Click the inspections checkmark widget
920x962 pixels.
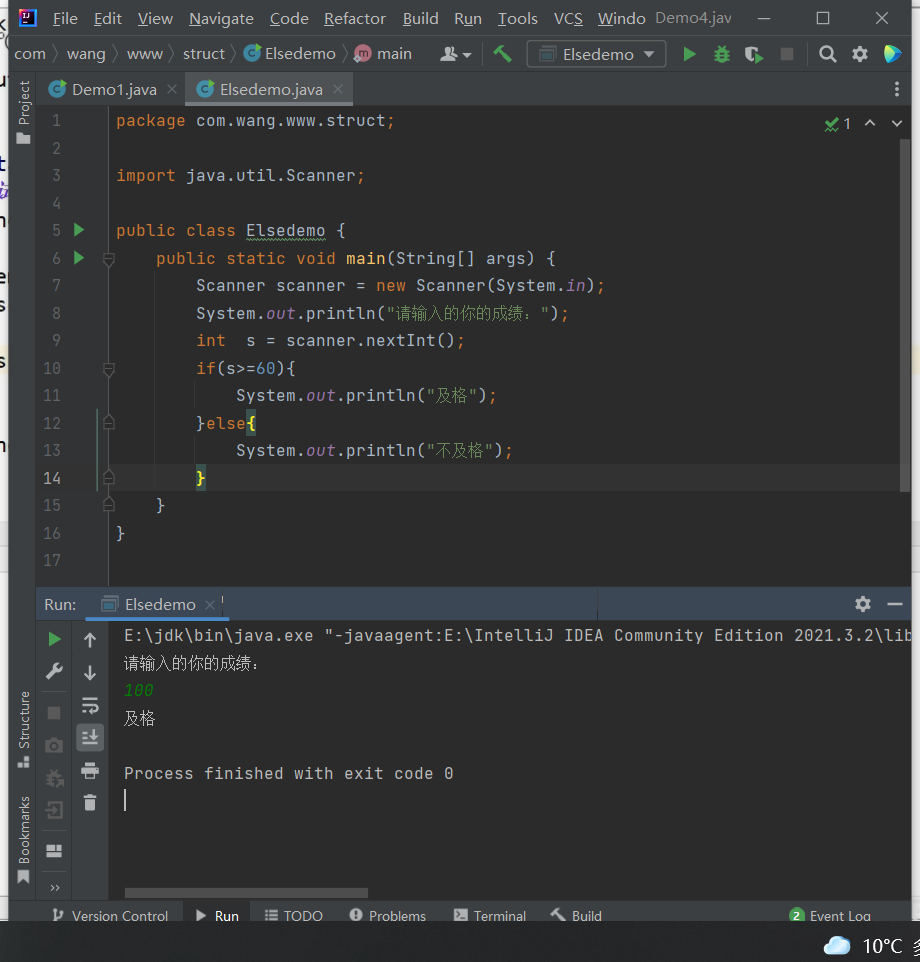tap(837, 124)
